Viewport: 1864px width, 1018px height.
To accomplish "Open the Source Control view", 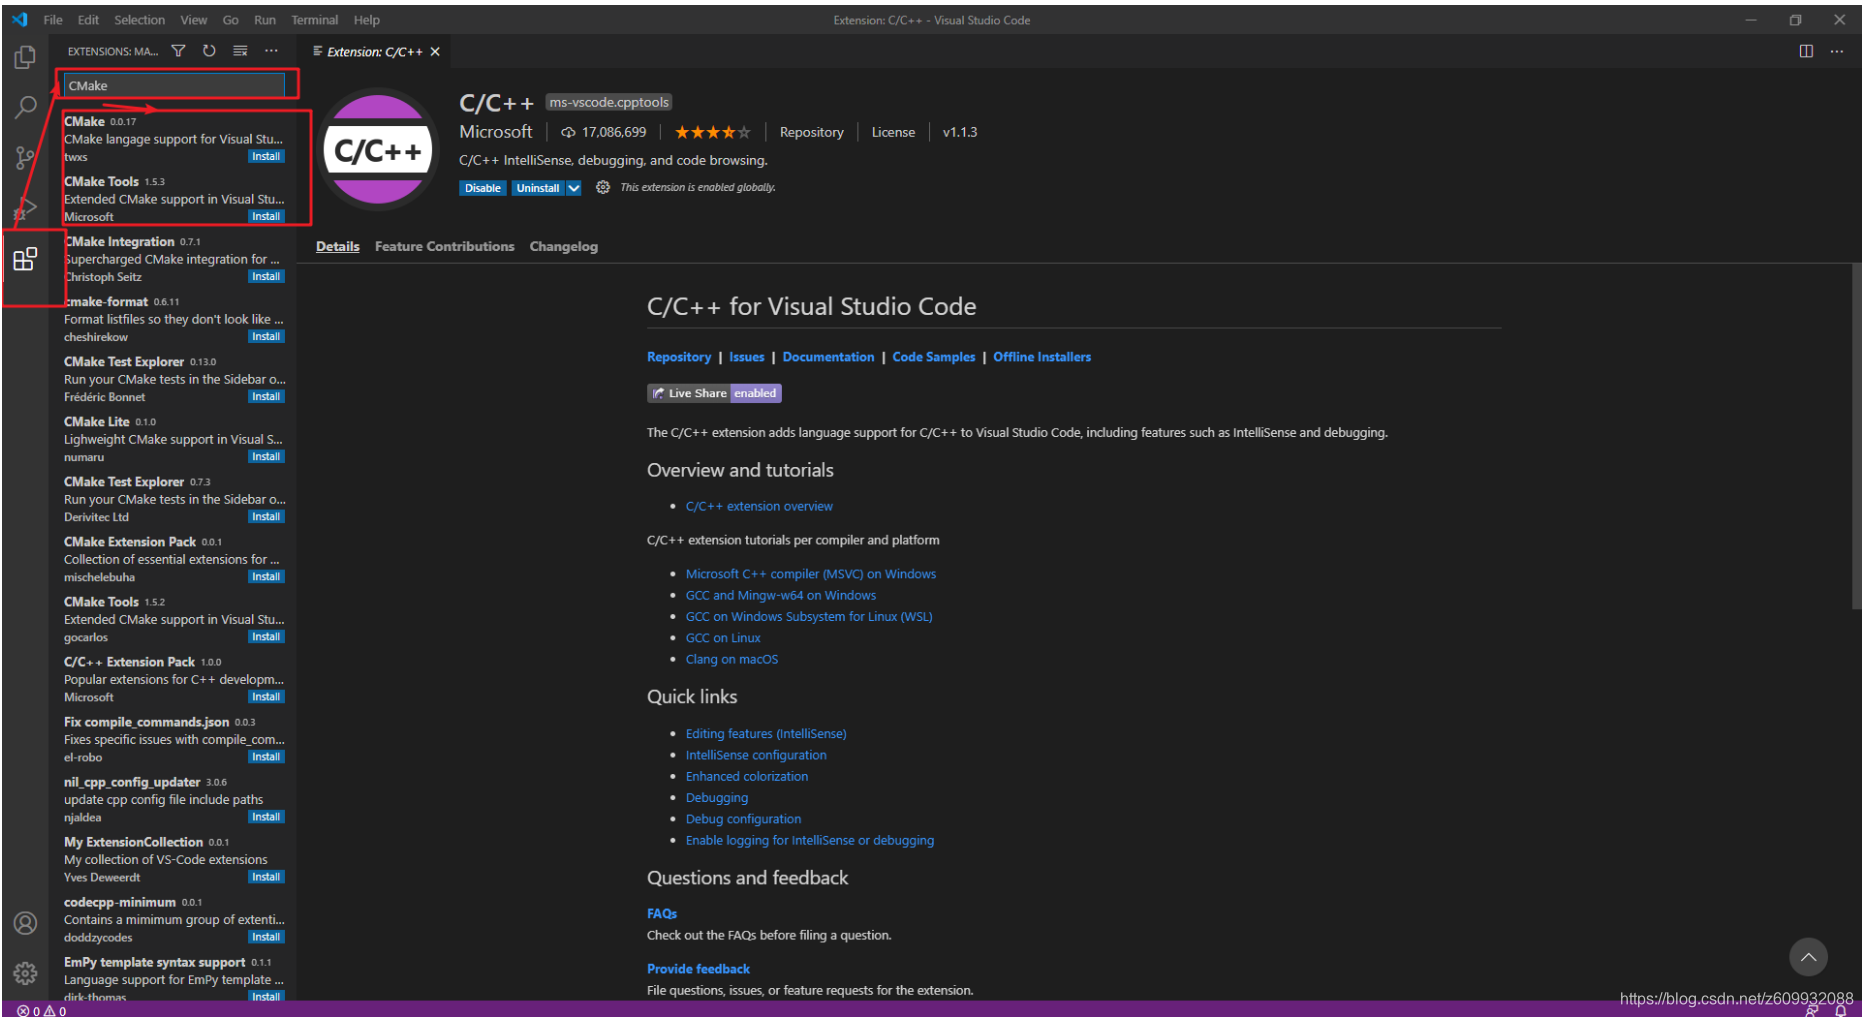I will 25,157.
